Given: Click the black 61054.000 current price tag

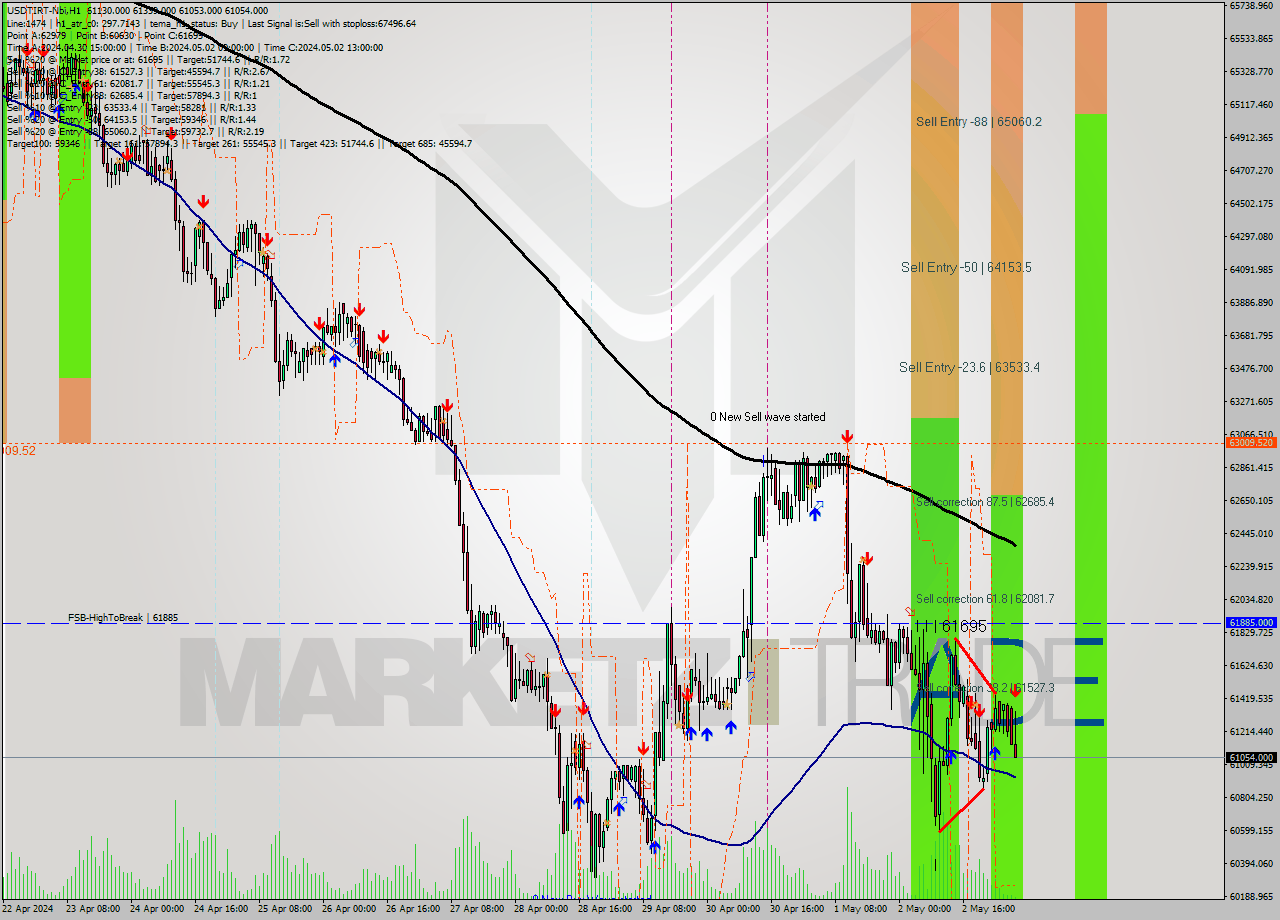Looking at the screenshot, I should (1250, 758).
